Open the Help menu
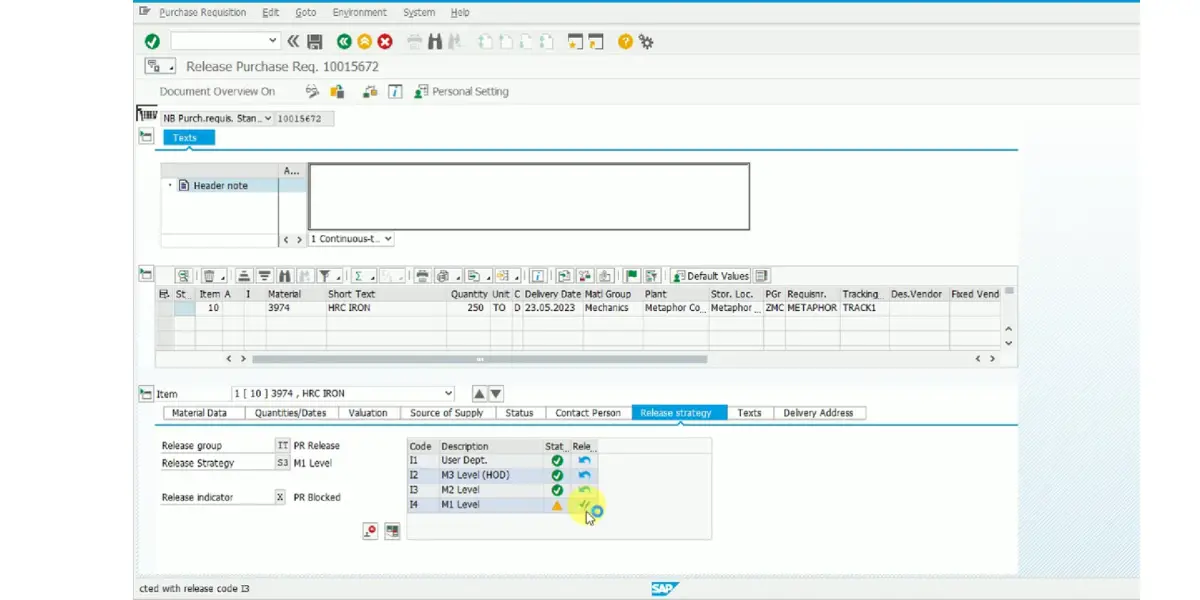This screenshot has height=600, width=1200. coord(460,12)
